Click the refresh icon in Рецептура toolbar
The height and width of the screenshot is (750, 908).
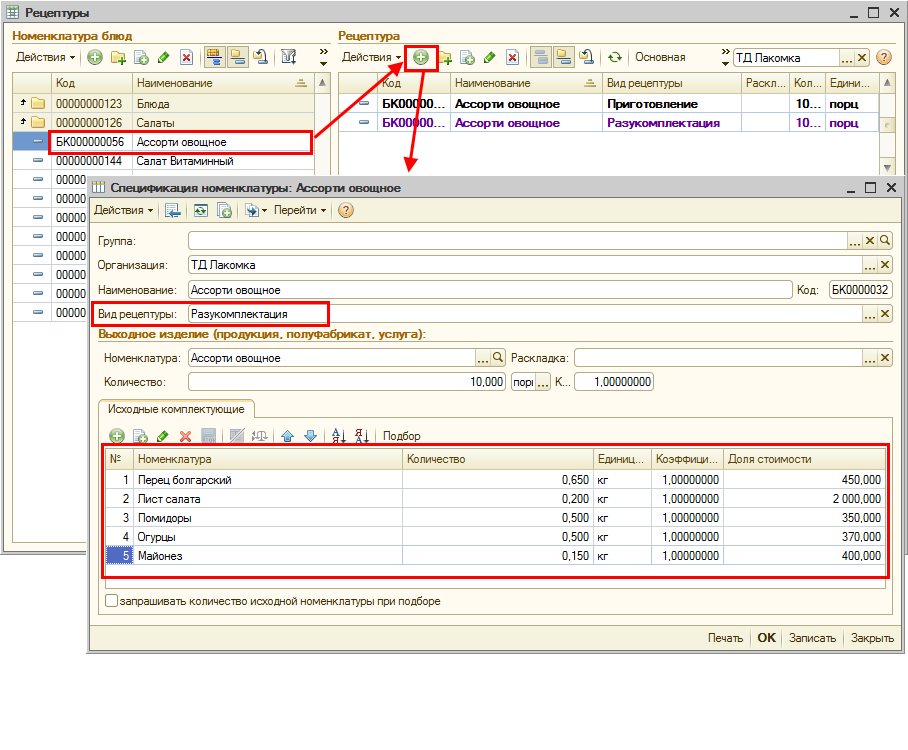[x=615, y=58]
